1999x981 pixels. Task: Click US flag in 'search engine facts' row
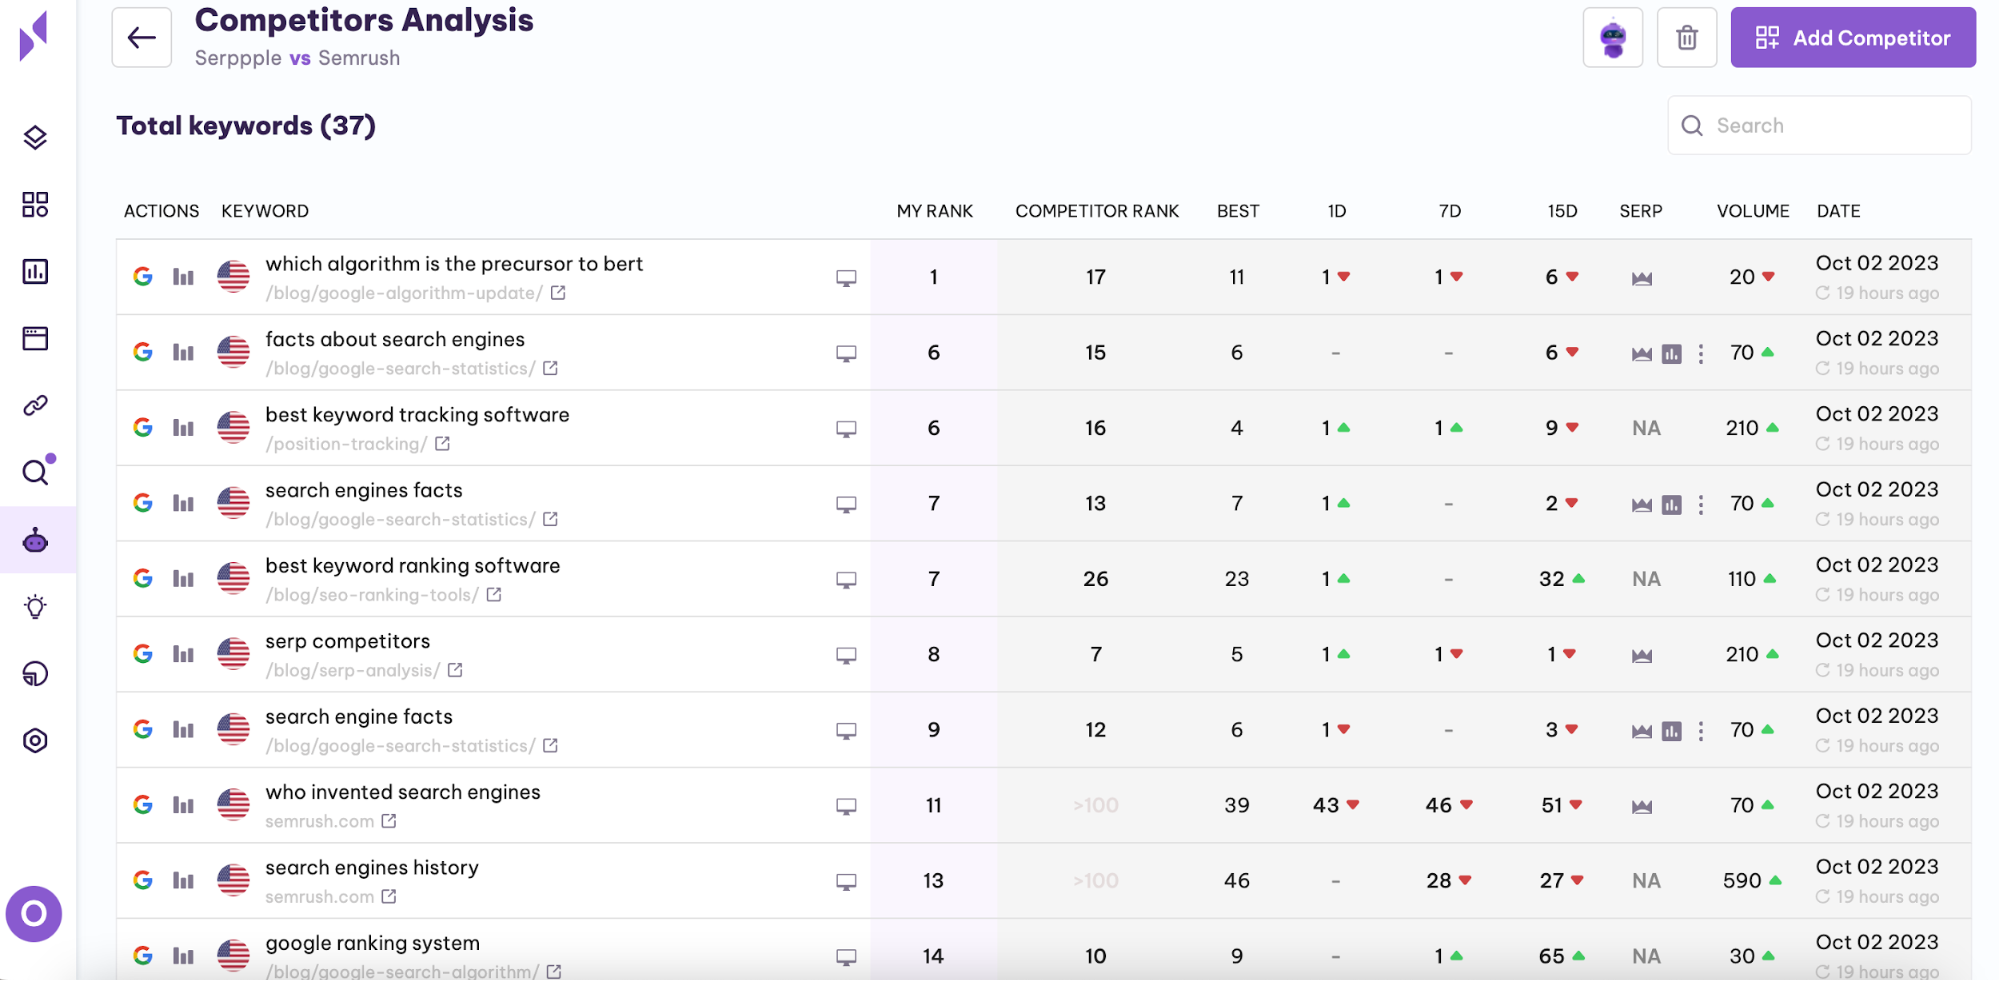233,729
